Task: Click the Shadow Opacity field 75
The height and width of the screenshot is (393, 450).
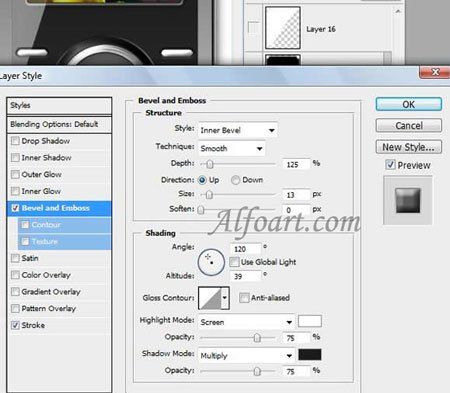Action: (x=296, y=371)
